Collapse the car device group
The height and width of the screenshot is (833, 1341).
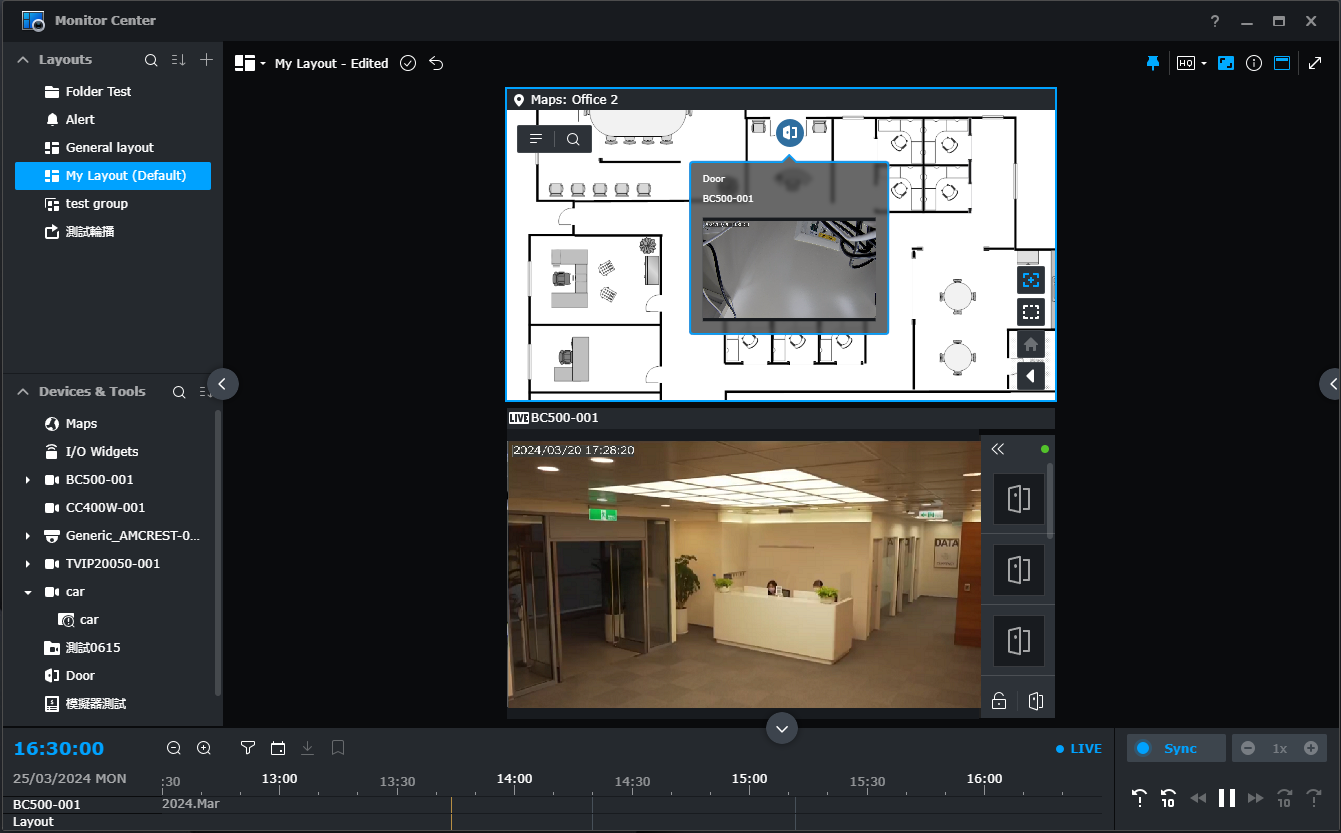[27, 591]
